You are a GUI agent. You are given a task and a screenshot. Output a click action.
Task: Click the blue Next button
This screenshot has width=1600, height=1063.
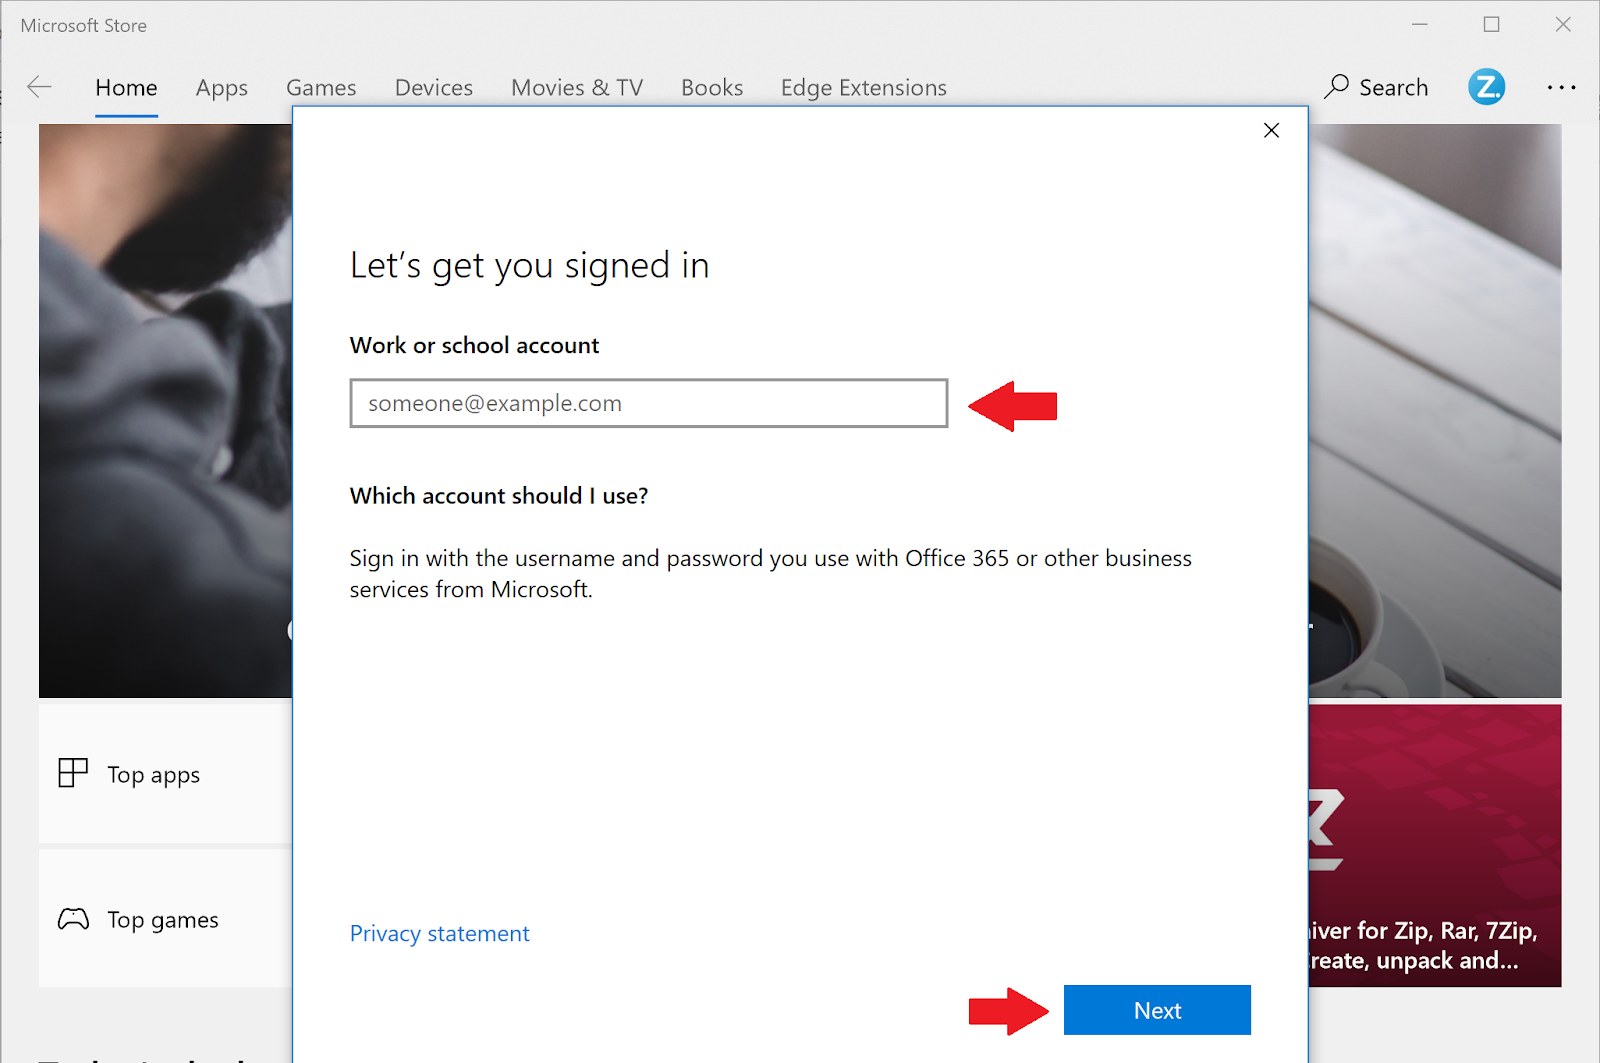tap(1157, 1010)
